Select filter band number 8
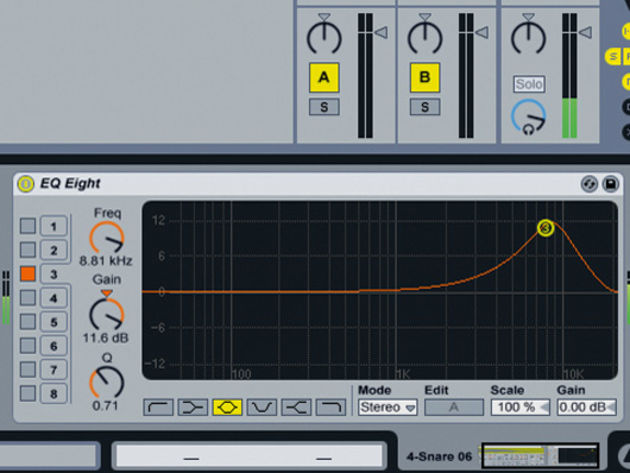Viewport: 630px width, 473px height. coord(53,394)
